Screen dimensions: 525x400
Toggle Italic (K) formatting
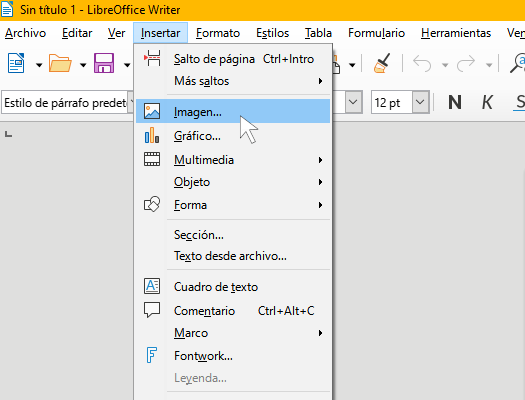487,102
